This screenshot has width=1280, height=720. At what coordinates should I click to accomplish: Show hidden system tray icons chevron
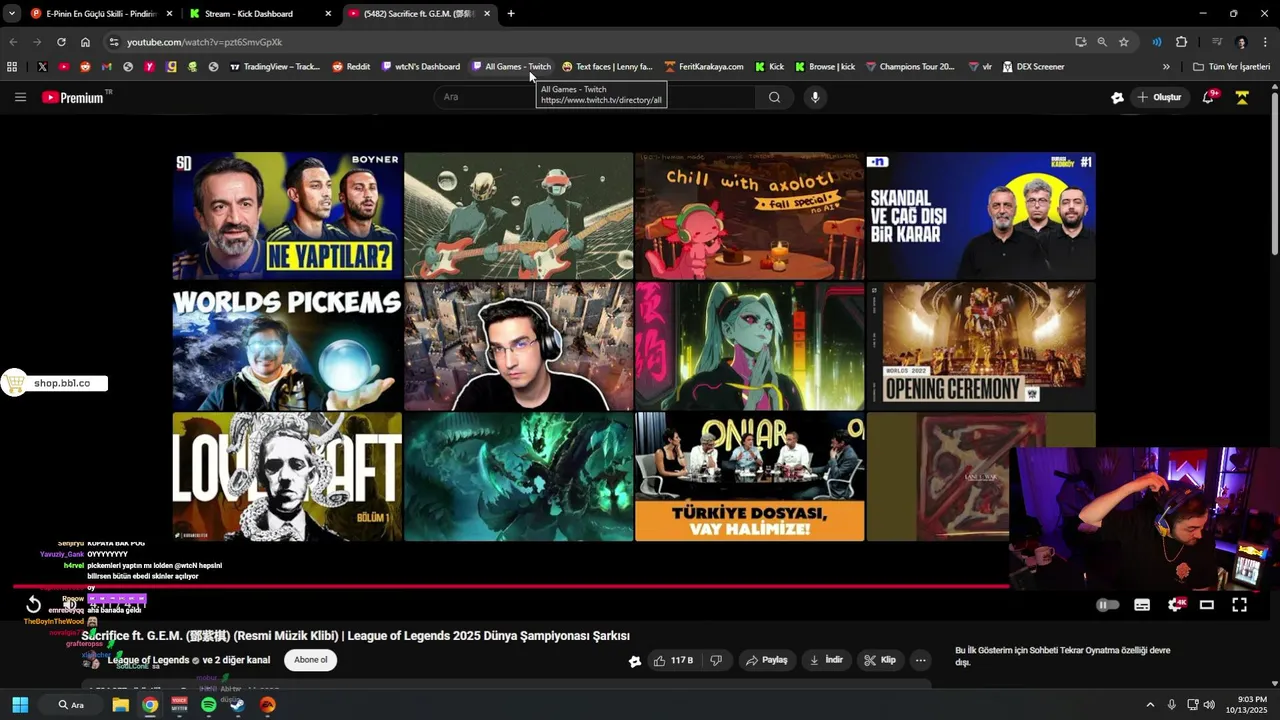(x=1150, y=705)
